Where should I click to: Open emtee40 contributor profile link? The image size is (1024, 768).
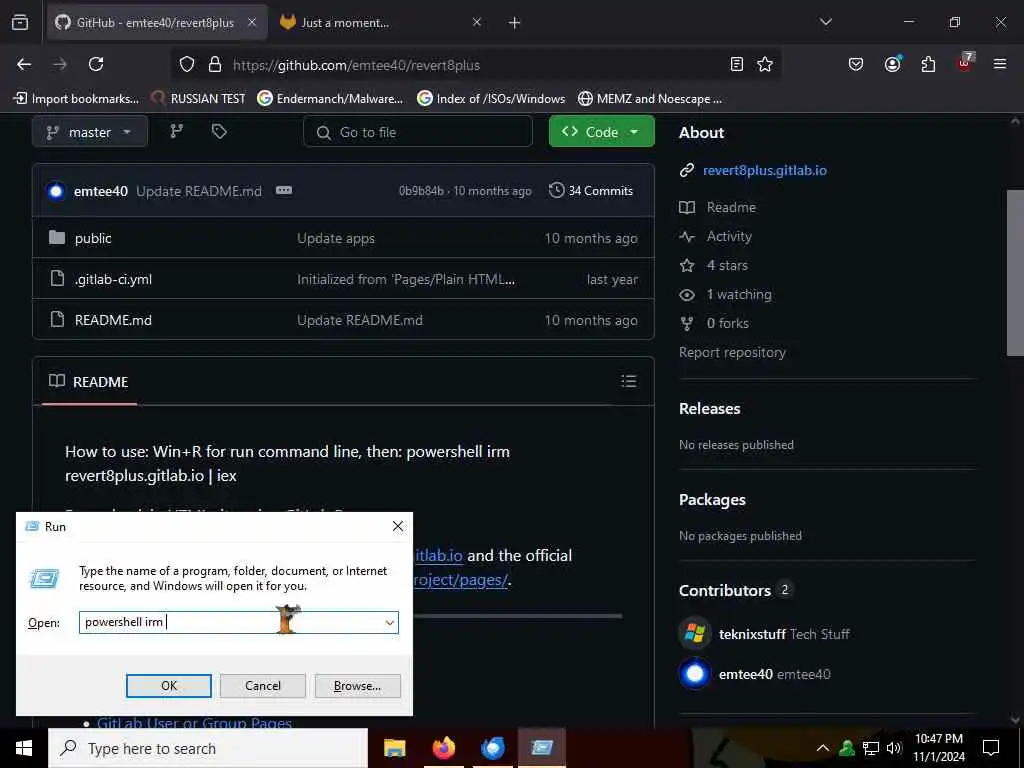pos(745,674)
